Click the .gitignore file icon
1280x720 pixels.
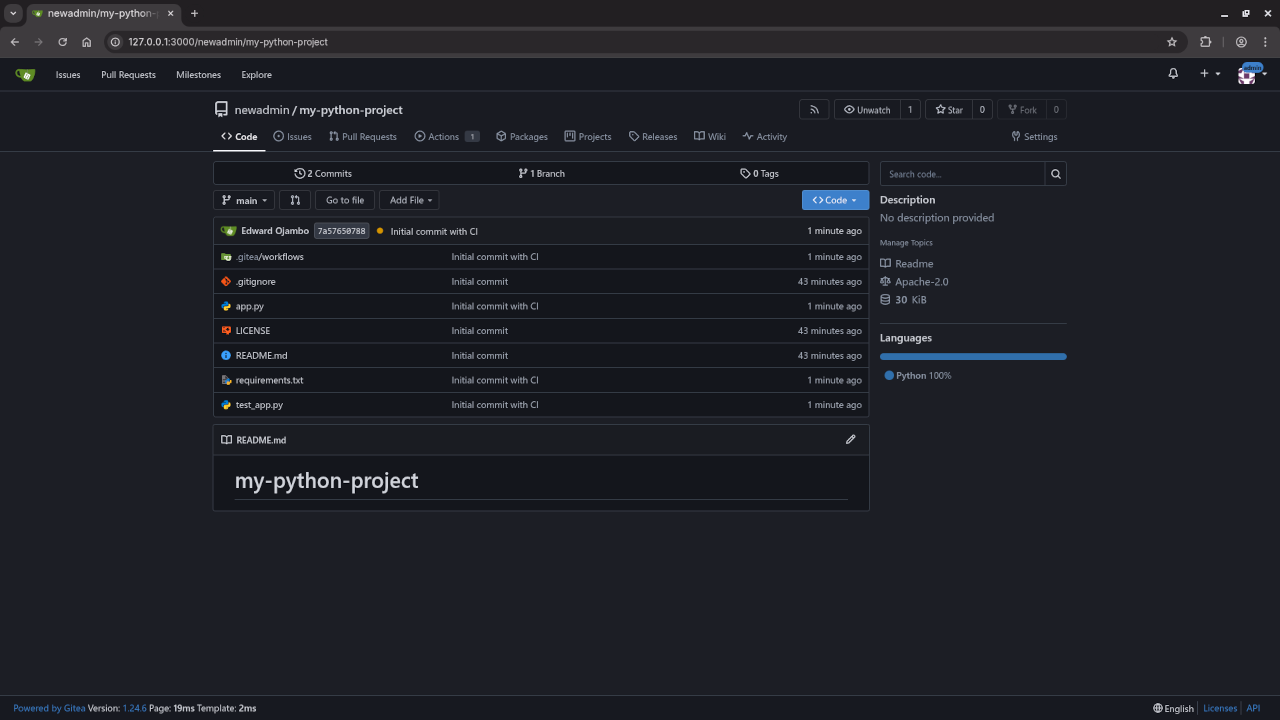pos(226,282)
